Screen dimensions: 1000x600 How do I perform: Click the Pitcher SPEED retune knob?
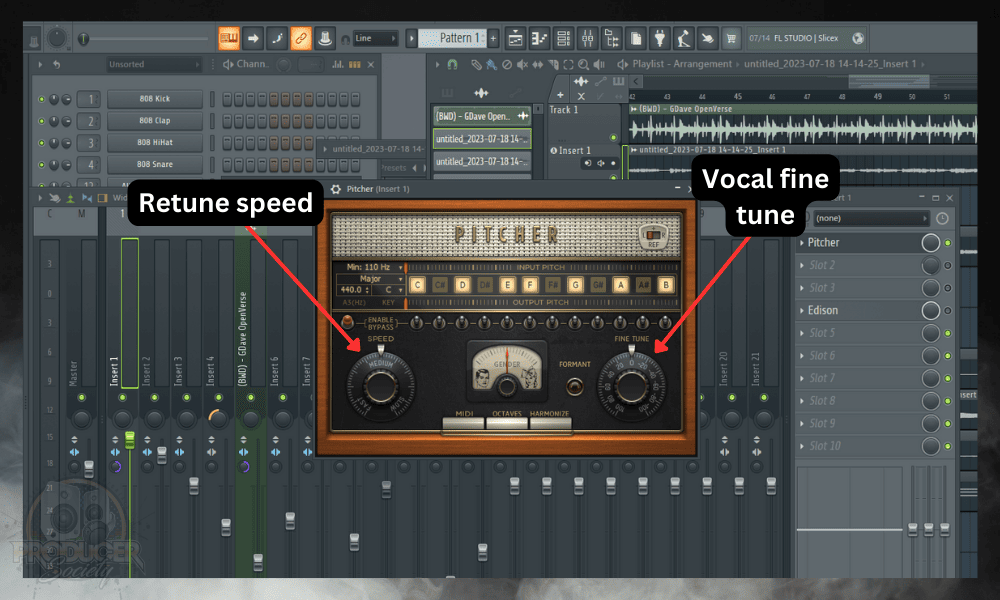click(380, 387)
